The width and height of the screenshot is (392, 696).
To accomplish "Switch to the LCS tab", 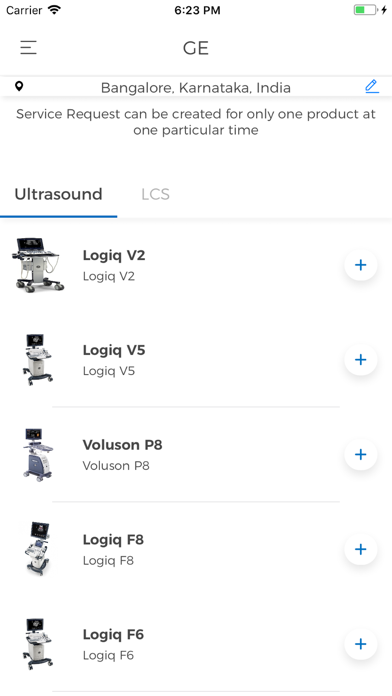I will [x=155, y=194].
